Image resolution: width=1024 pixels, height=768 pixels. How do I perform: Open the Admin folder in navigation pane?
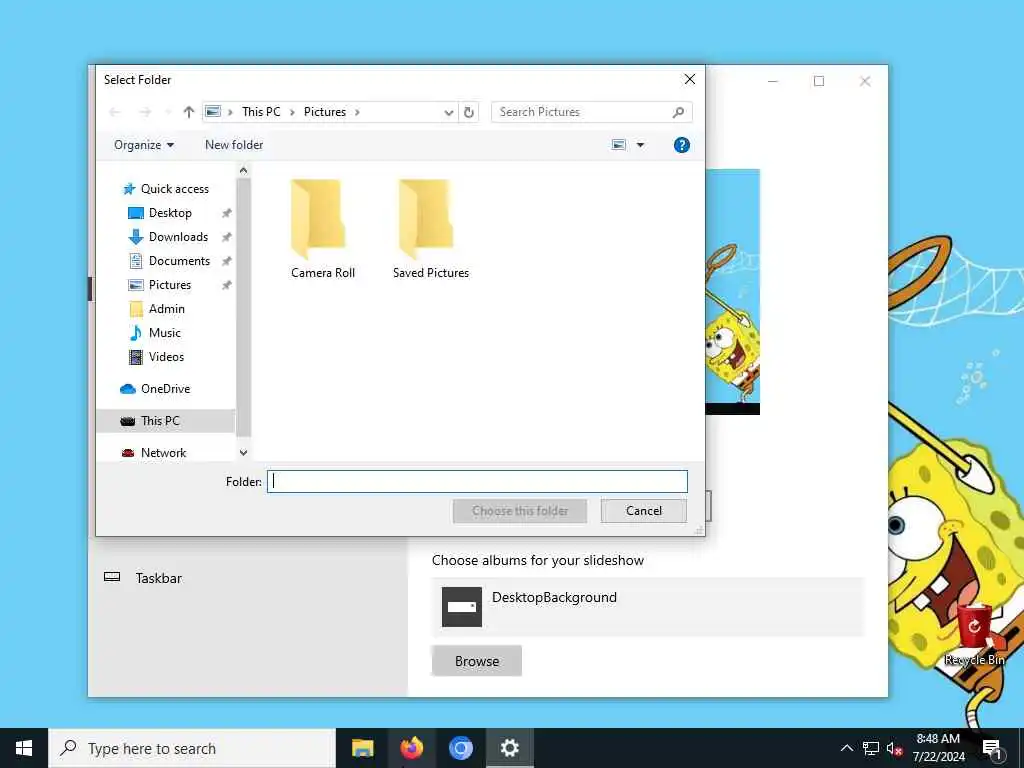click(167, 309)
